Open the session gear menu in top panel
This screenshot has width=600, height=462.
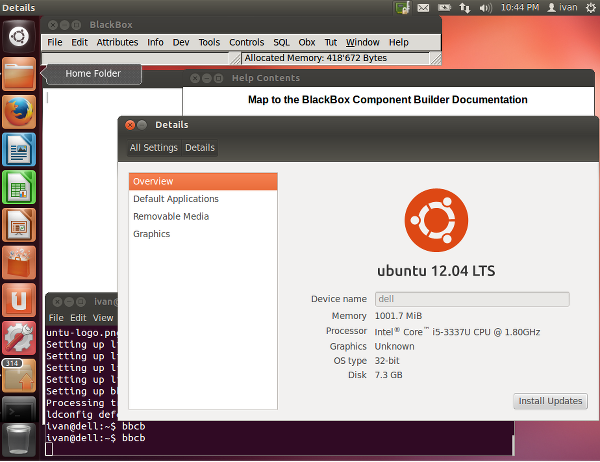[590, 8]
